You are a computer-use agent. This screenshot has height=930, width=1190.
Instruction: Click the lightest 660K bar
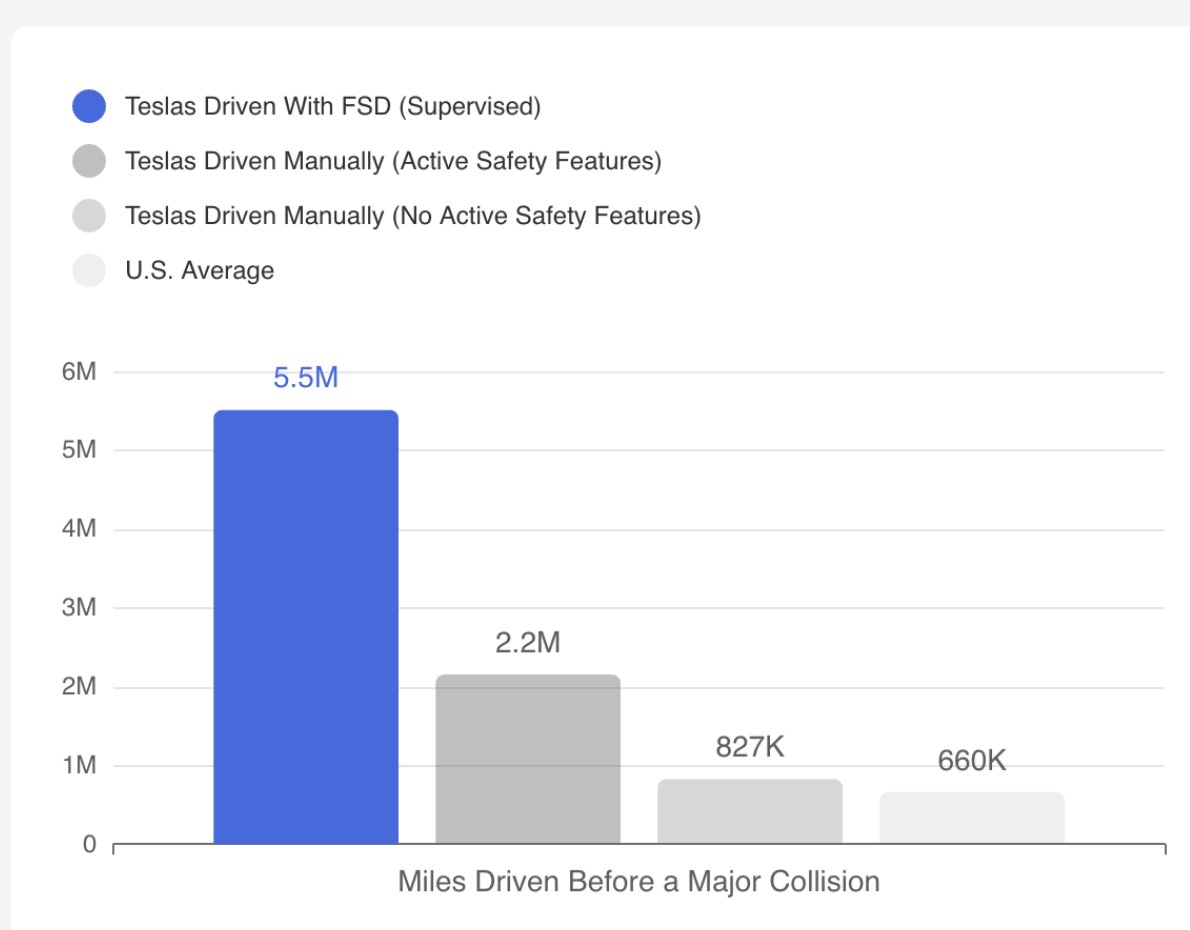[x=972, y=818]
